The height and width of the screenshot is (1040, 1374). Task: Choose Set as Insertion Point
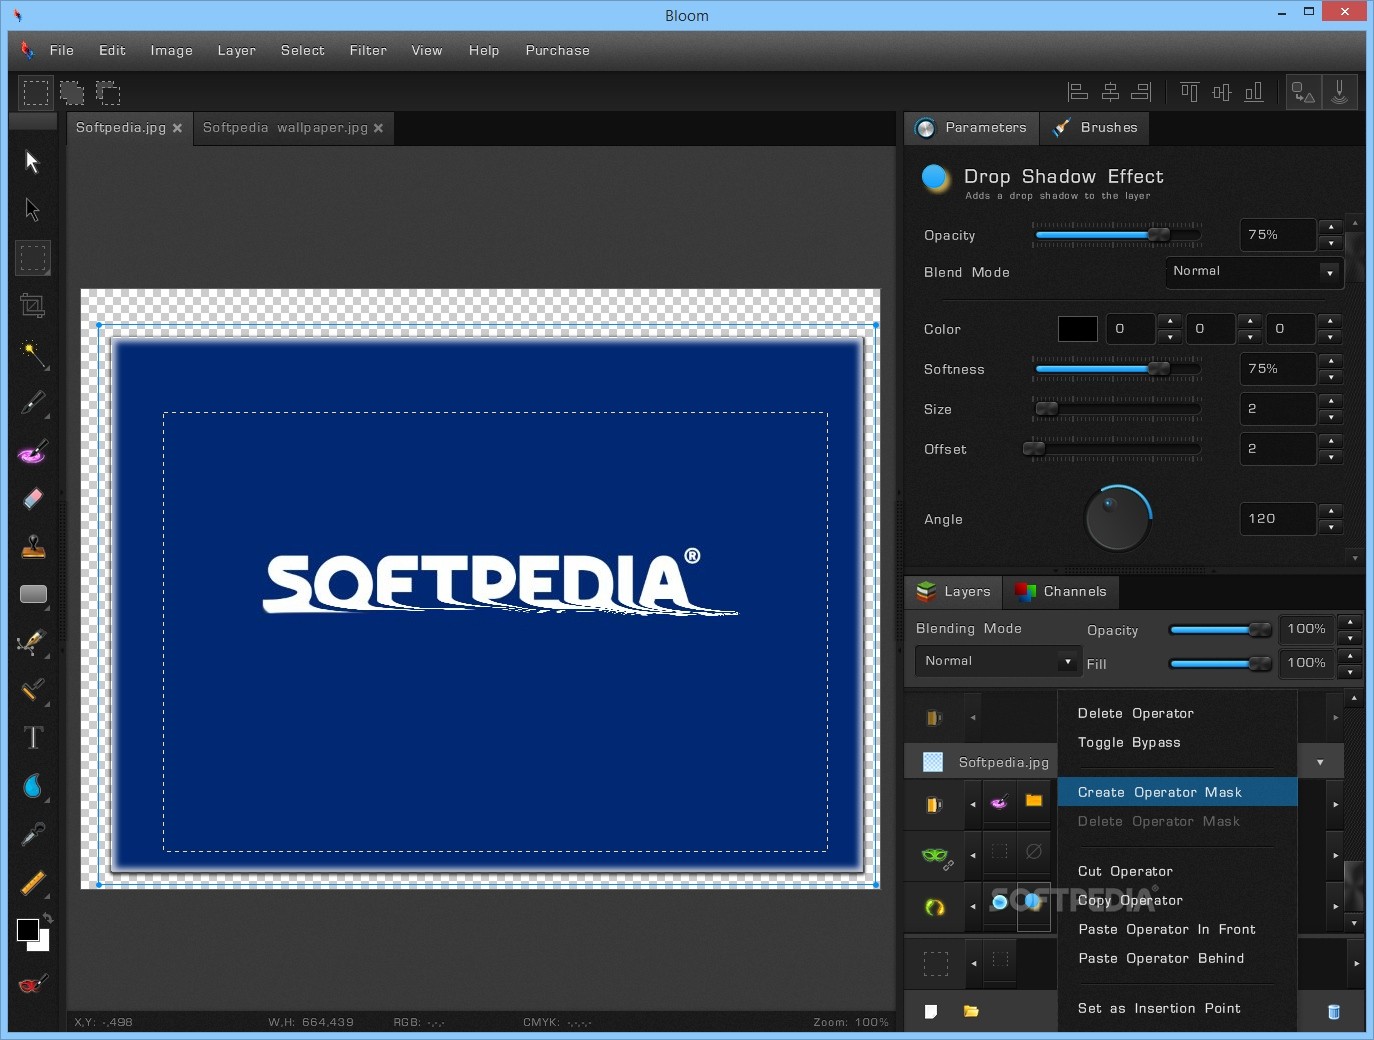1159,1008
